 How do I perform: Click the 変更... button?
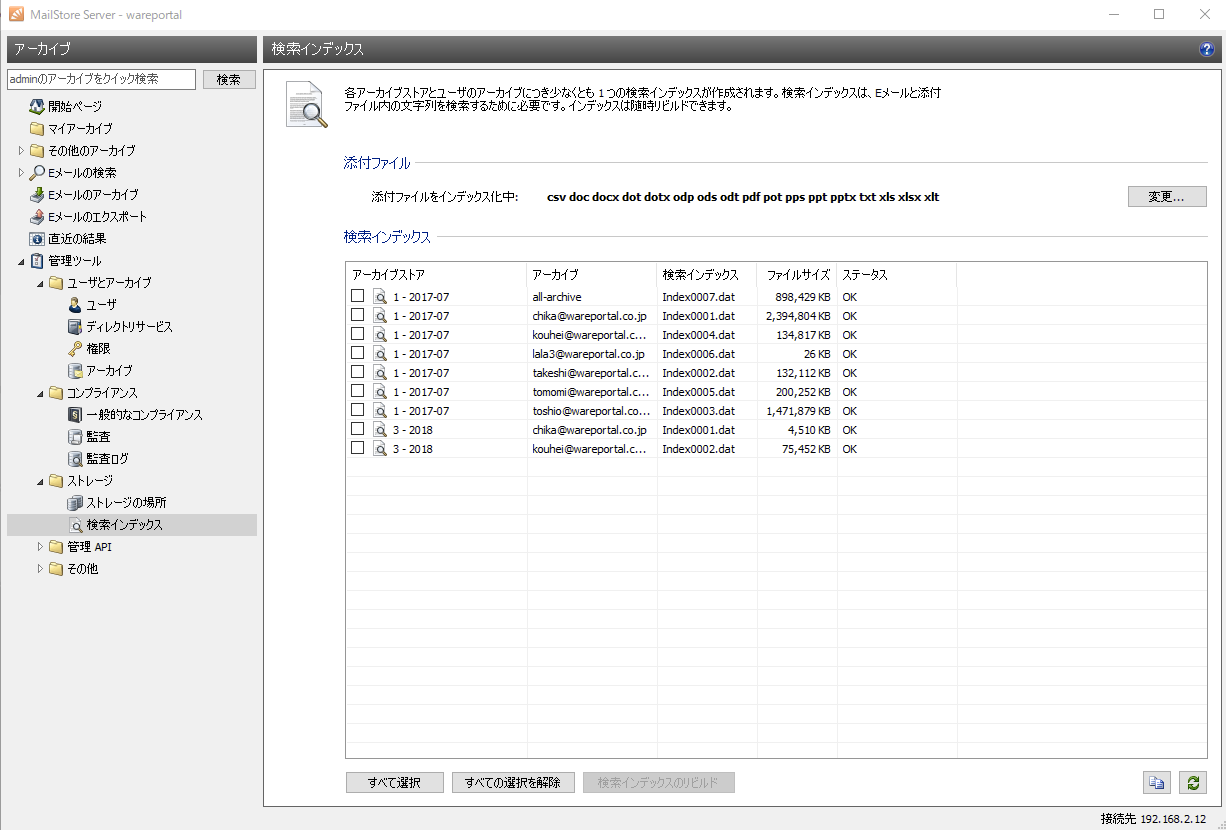(1166, 197)
